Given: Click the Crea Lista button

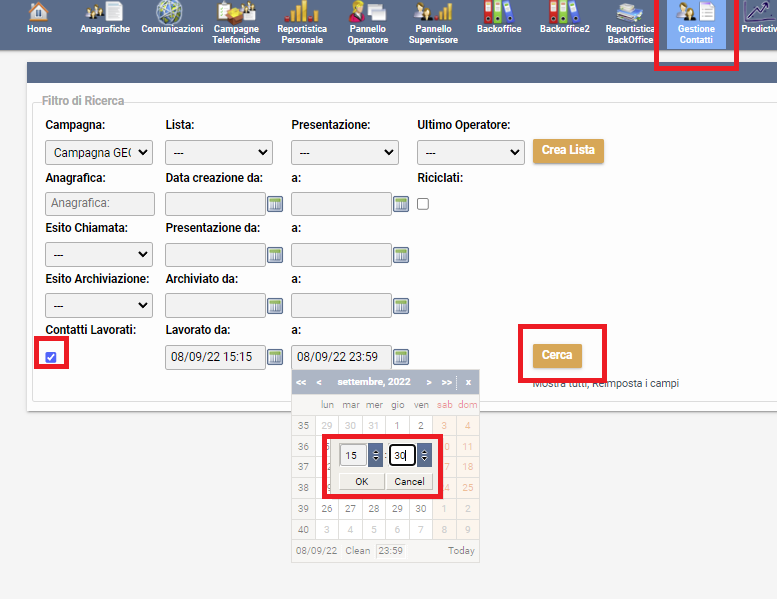Looking at the screenshot, I should pyautogui.click(x=568, y=151).
